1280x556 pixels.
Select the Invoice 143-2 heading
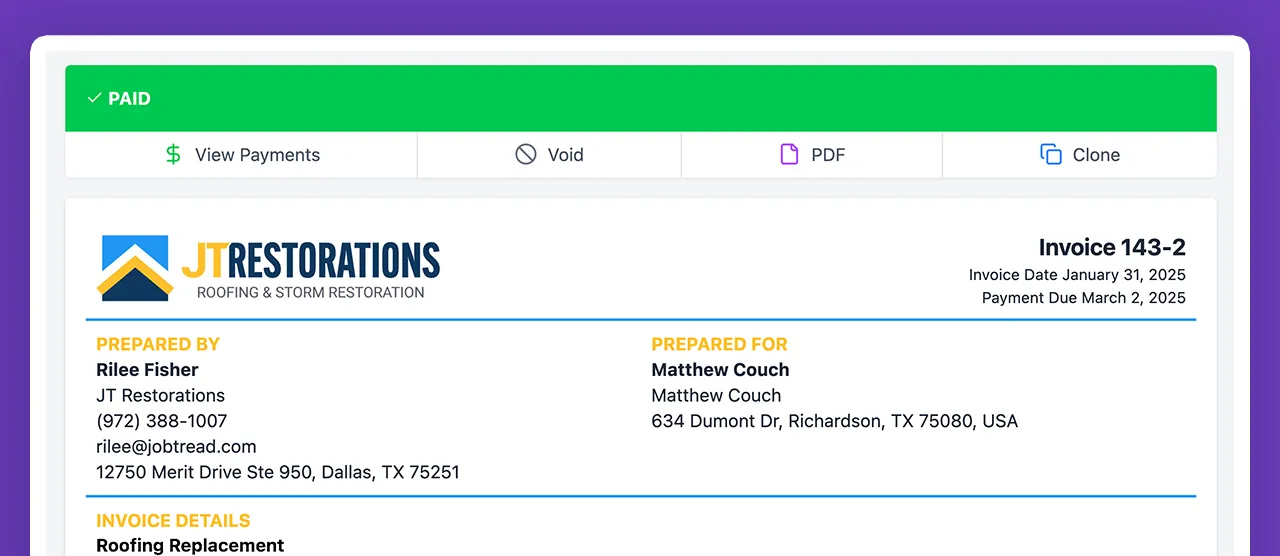click(1112, 248)
